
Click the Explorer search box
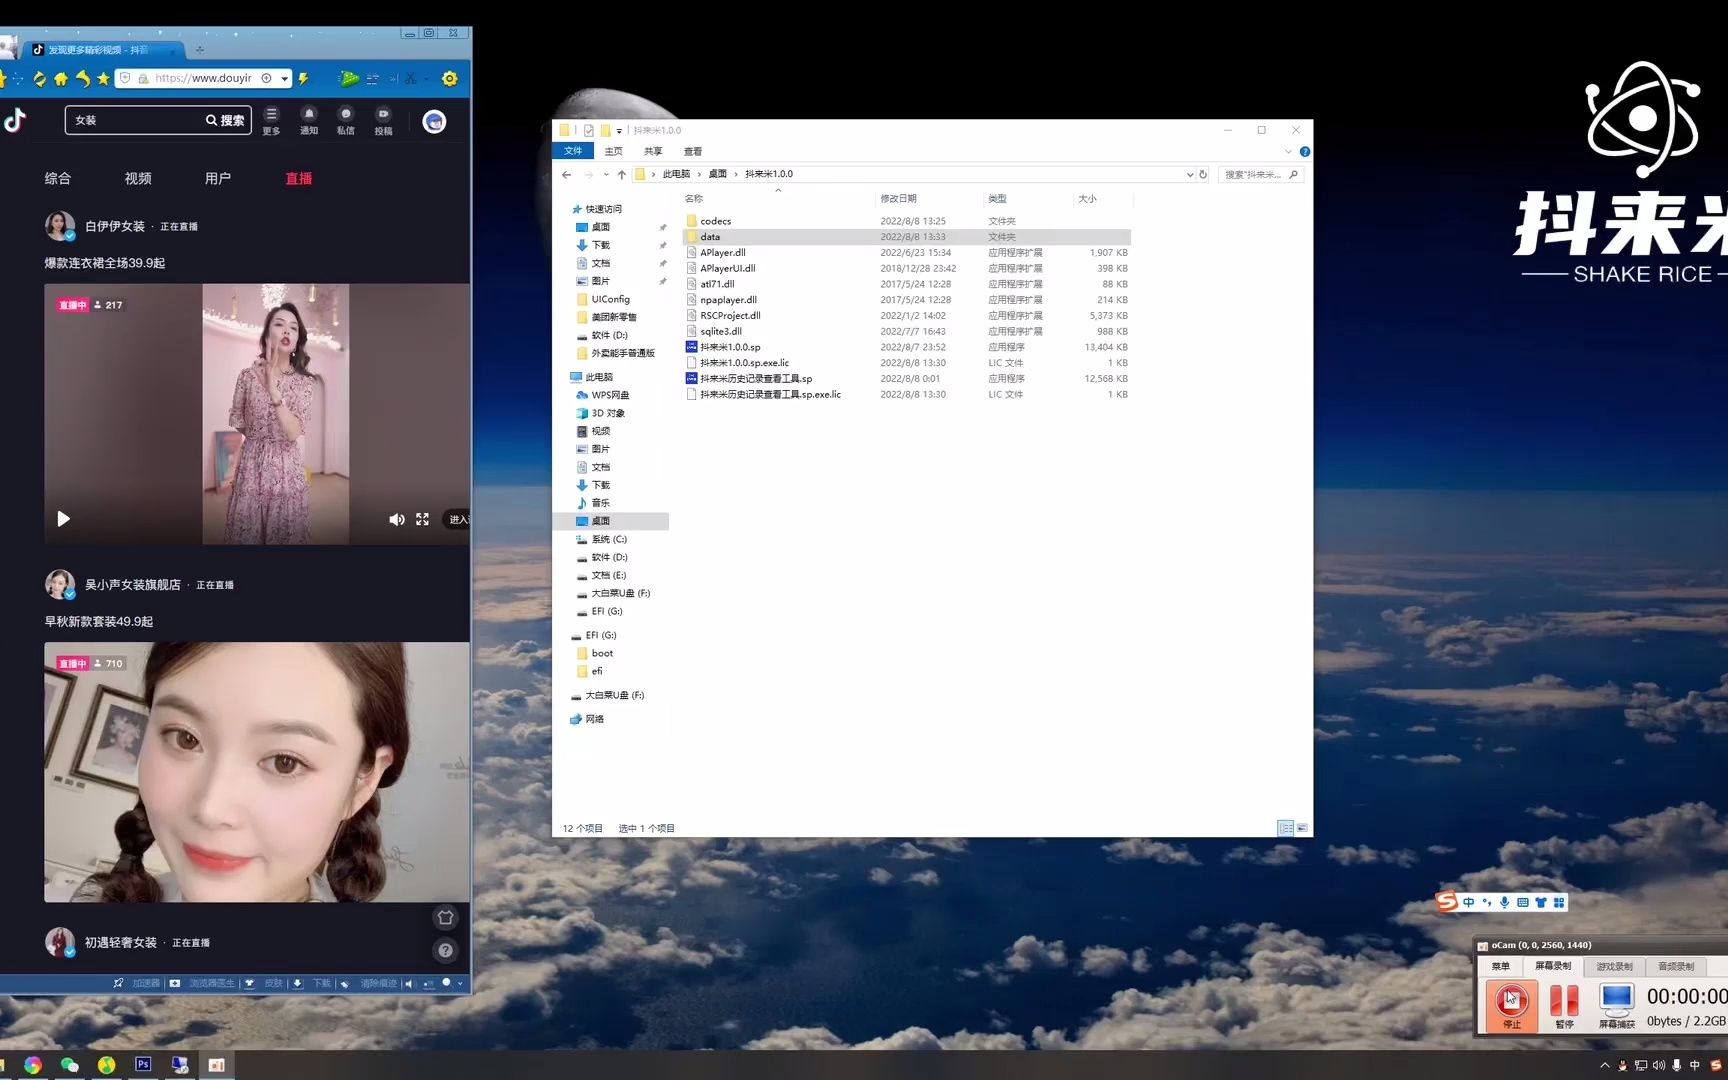click(1260, 174)
